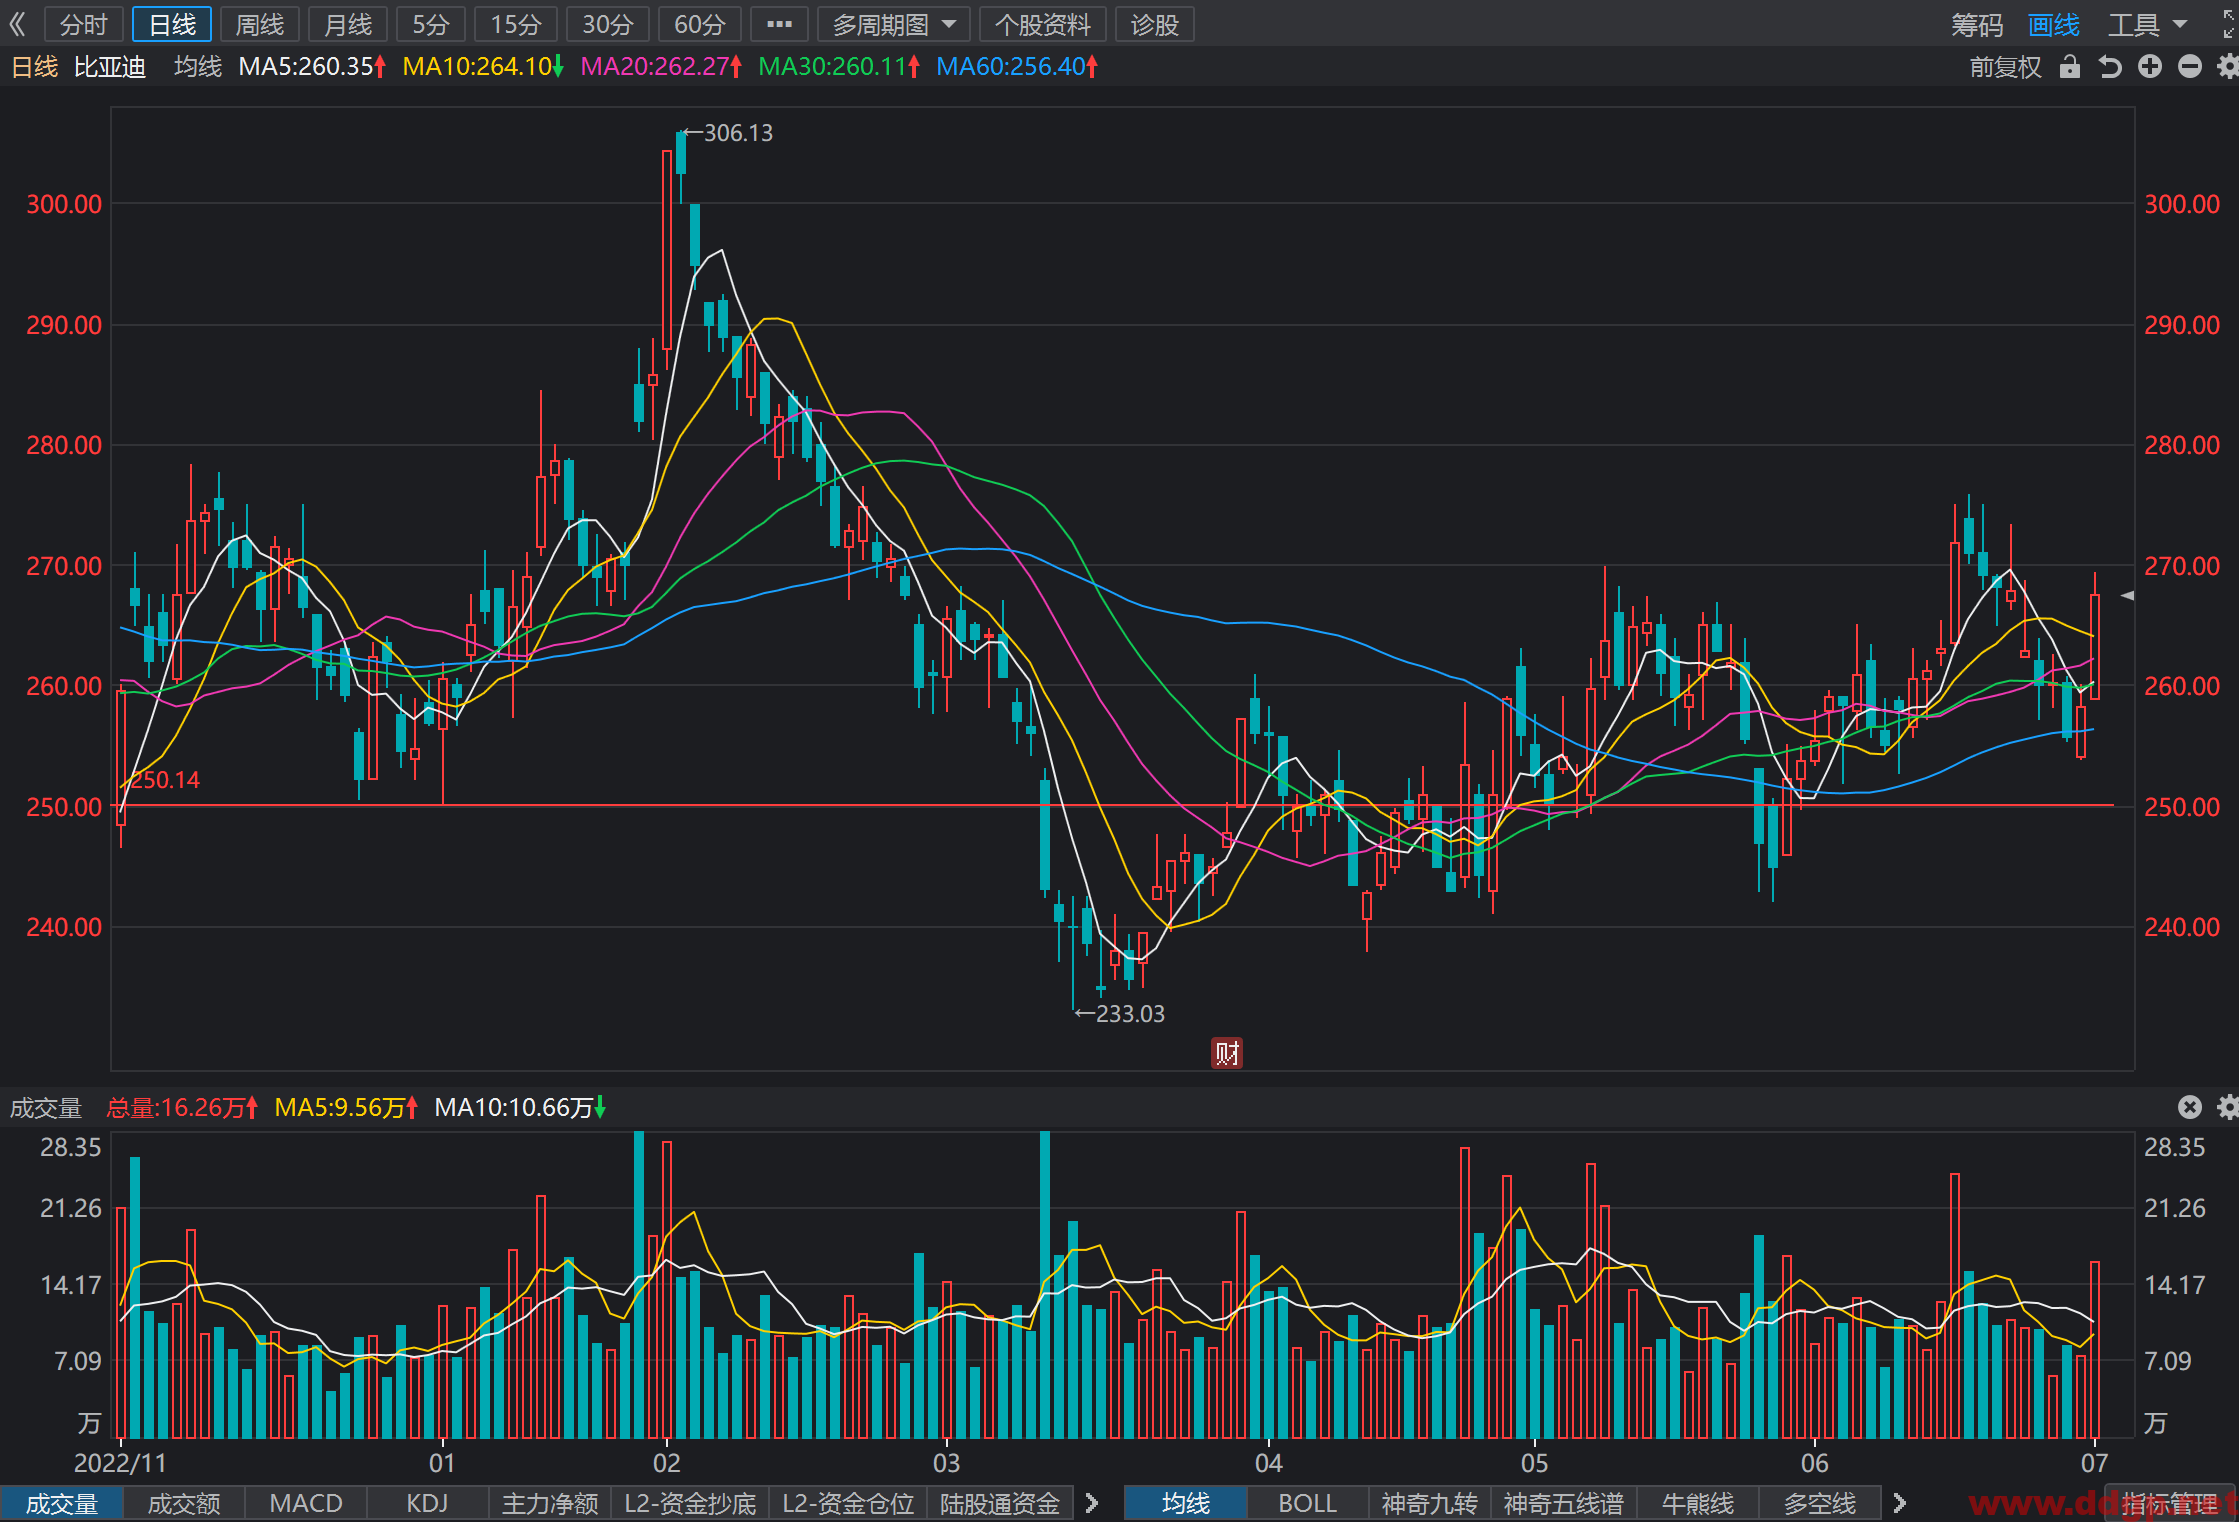Open the 工具 tools dropdown
The height and width of the screenshot is (1522, 2239).
pos(2147,24)
